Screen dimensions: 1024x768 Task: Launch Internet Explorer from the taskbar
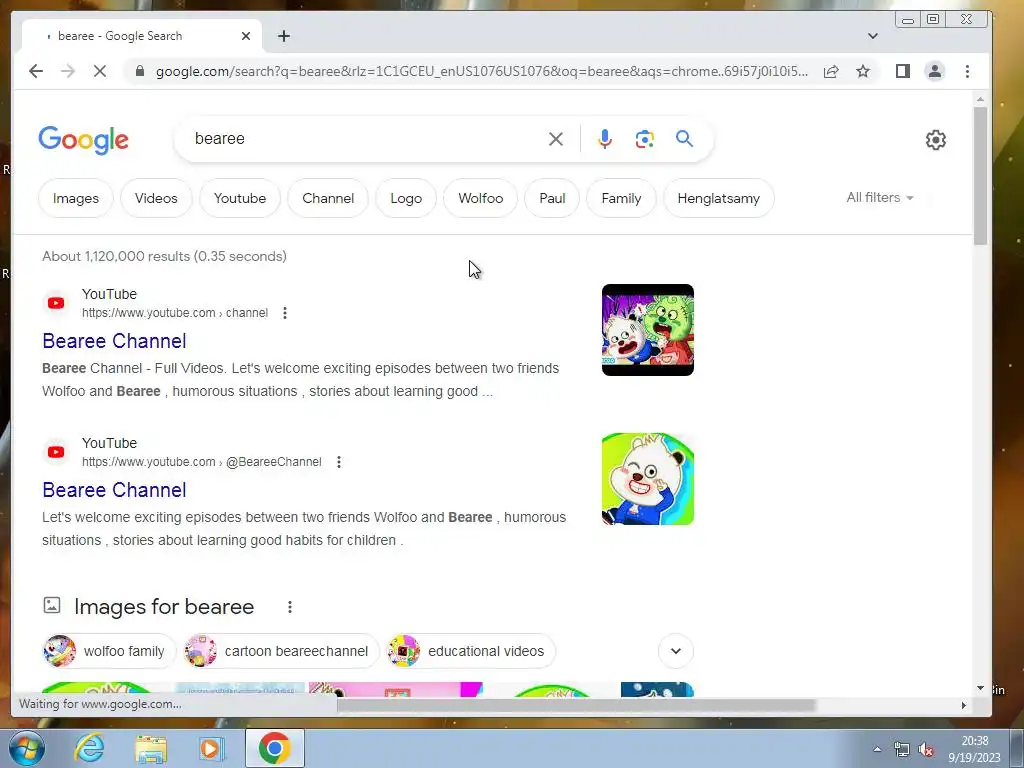(89, 748)
